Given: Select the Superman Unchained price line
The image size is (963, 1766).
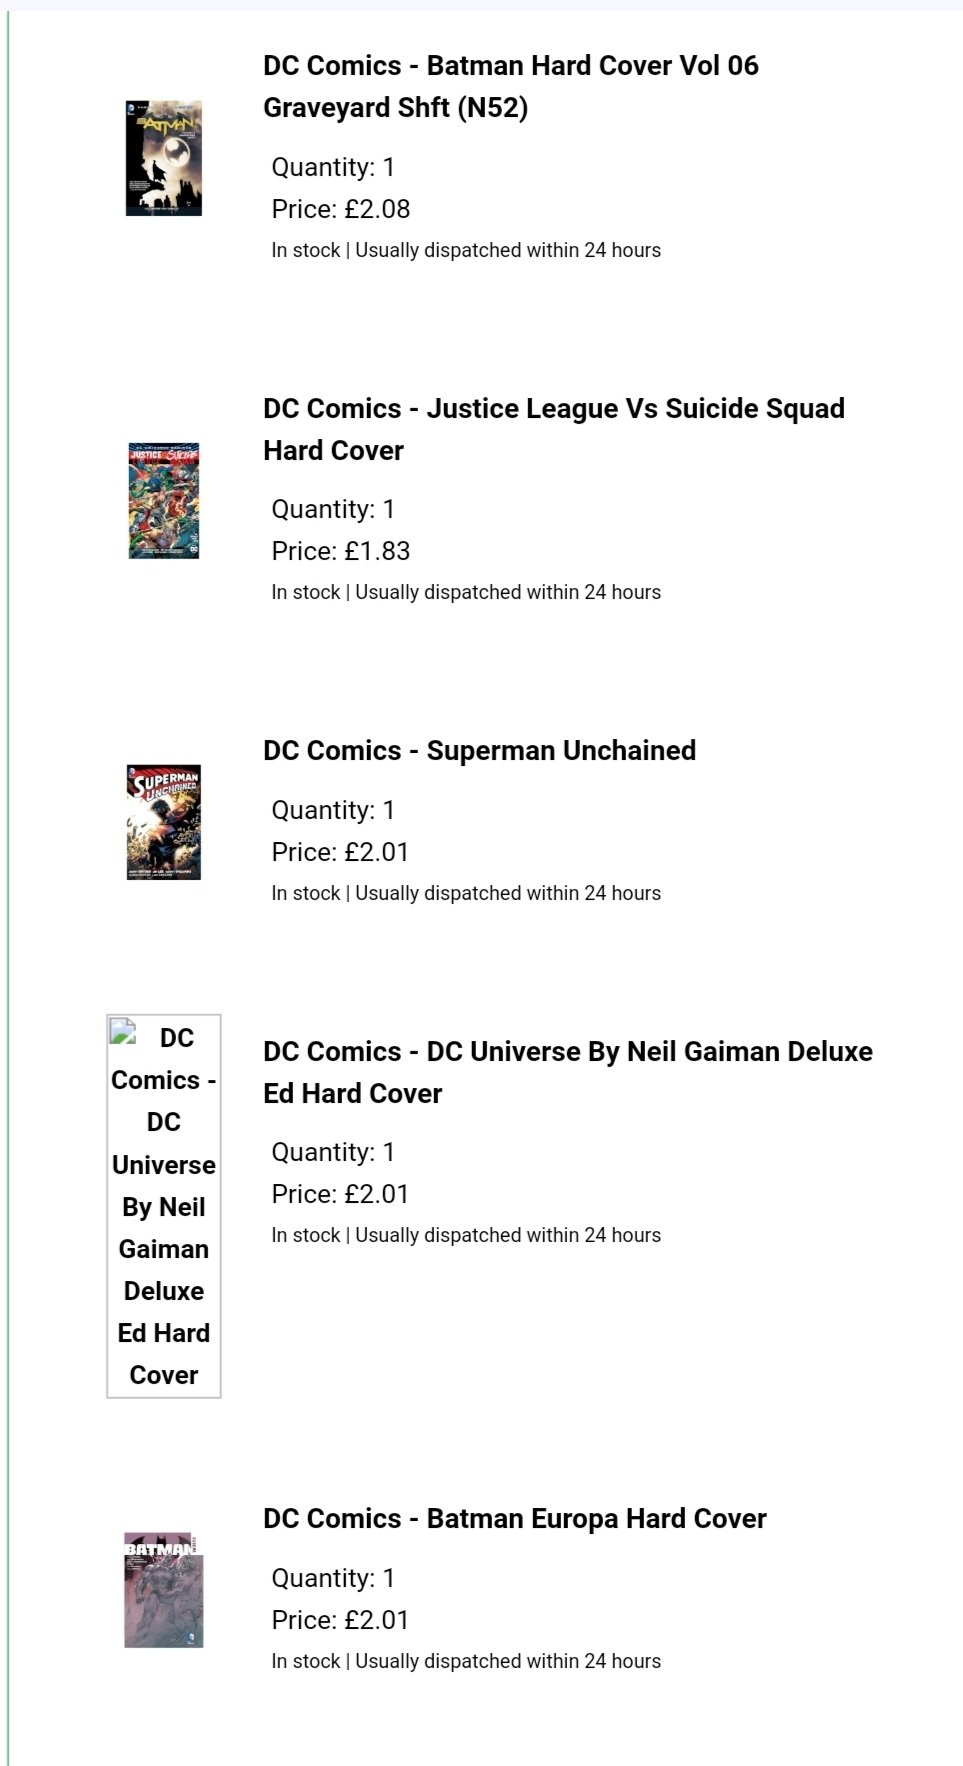Looking at the screenshot, I should 341,852.
